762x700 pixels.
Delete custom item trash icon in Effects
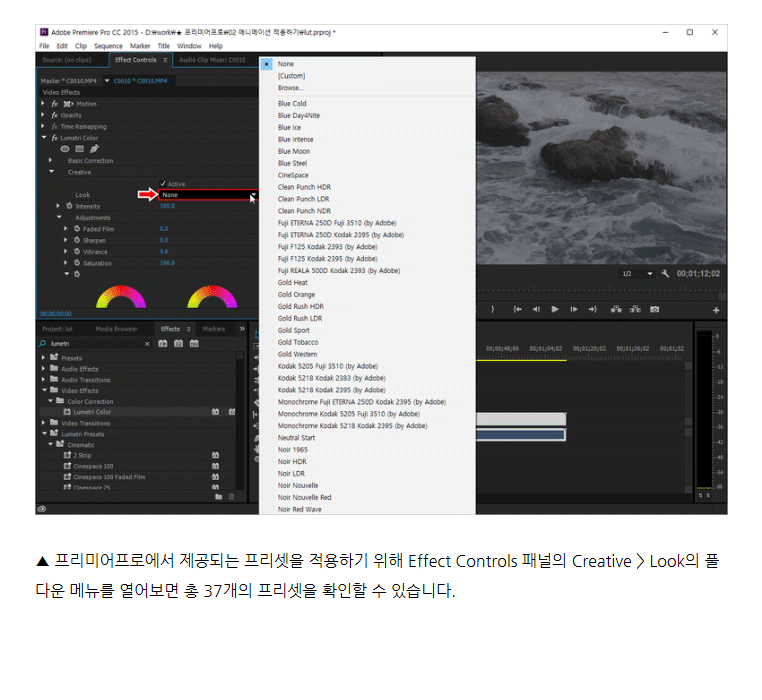tap(231, 496)
